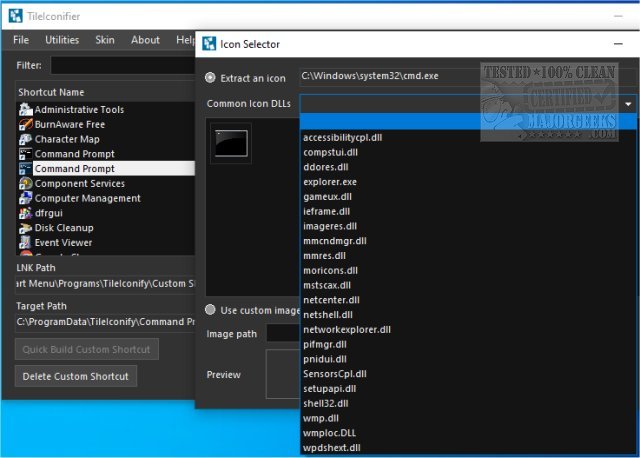Pick wmp.dll in the dropdown list
The height and width of the screenshot is (458, 640).
[x=469, y=418]
